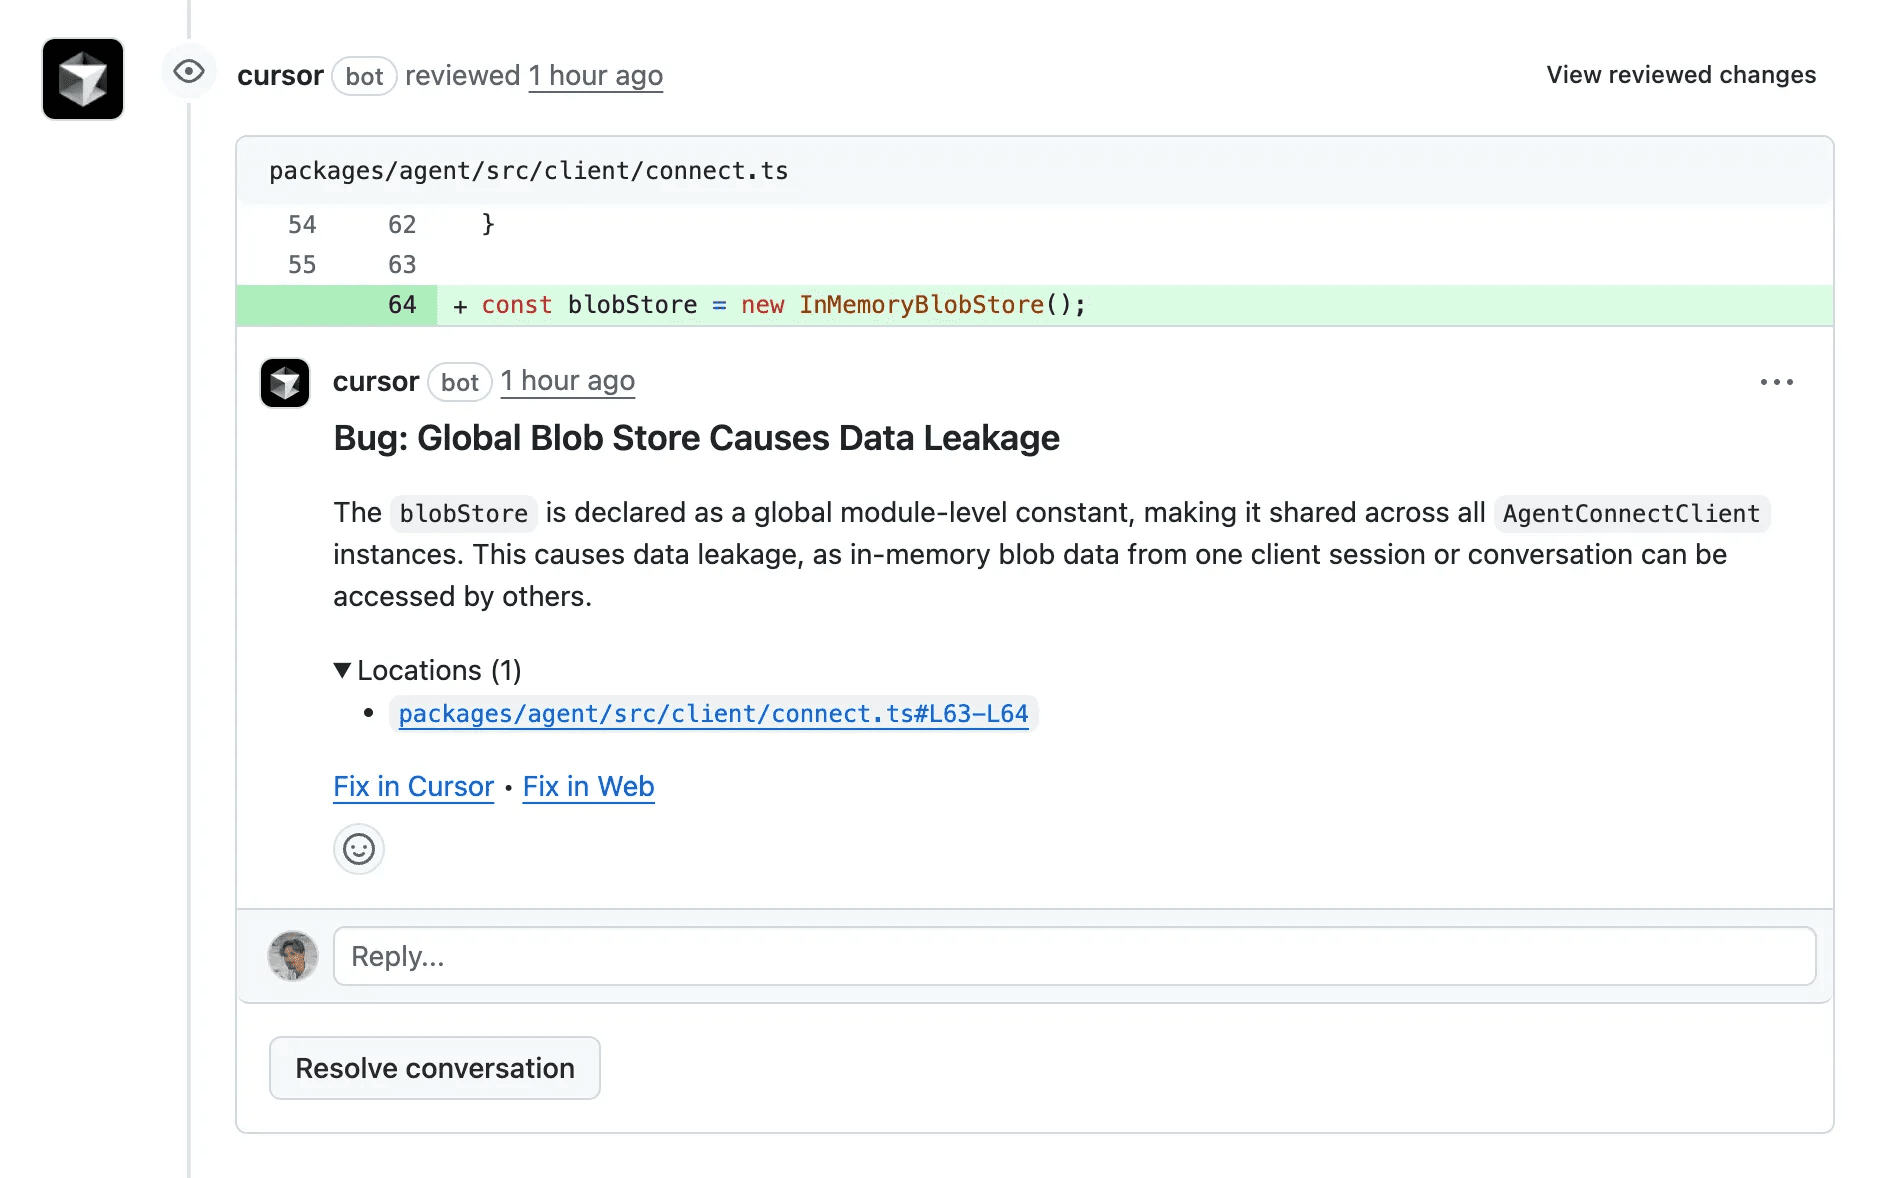Click the cursor username on the review header

pos(281,75)
